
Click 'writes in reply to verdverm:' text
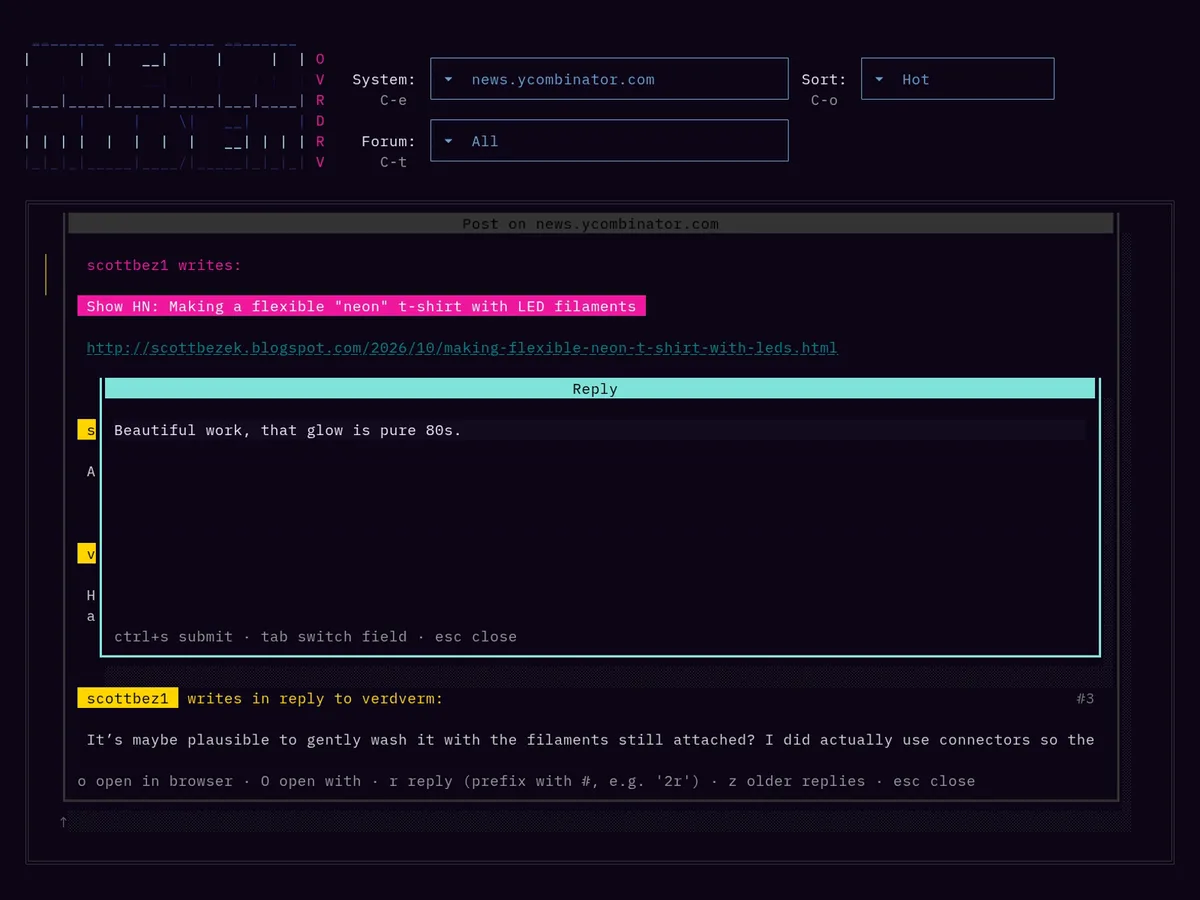[x=315, y=698]
